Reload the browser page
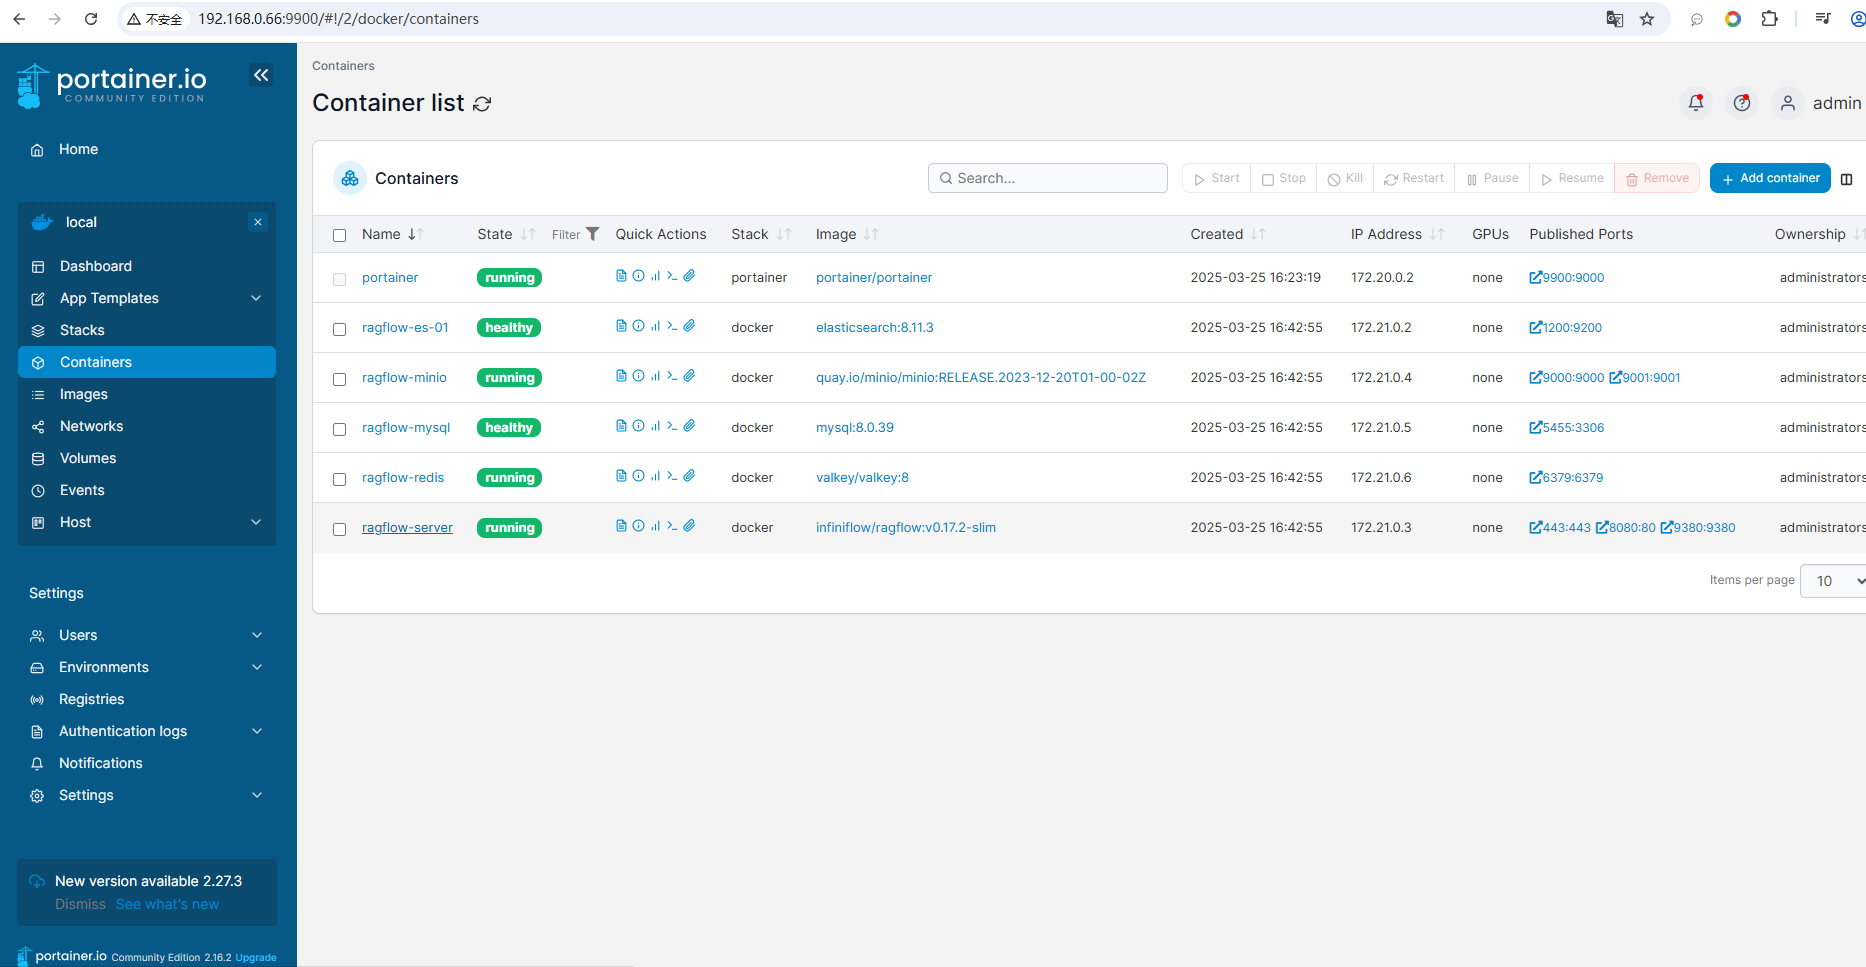The image size is (1866, 967). point(91,19)
